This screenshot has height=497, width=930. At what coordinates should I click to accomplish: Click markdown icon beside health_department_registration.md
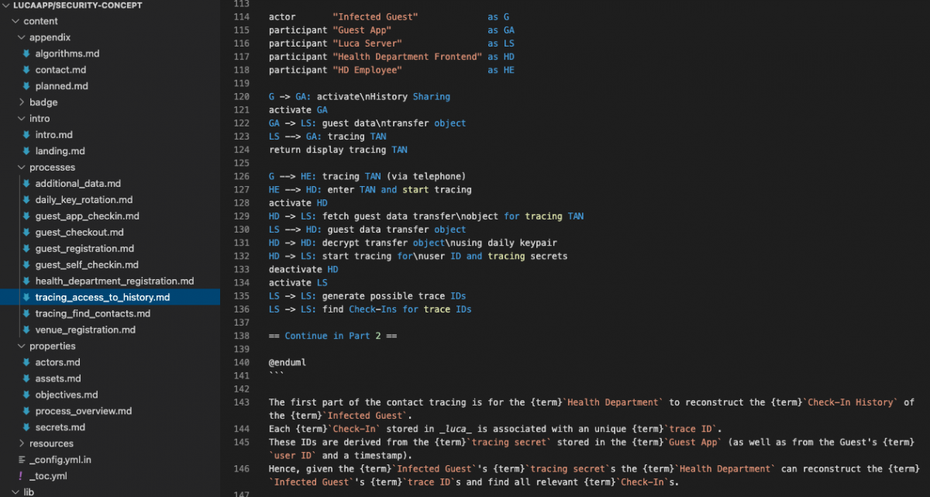(x=26, y=281)
